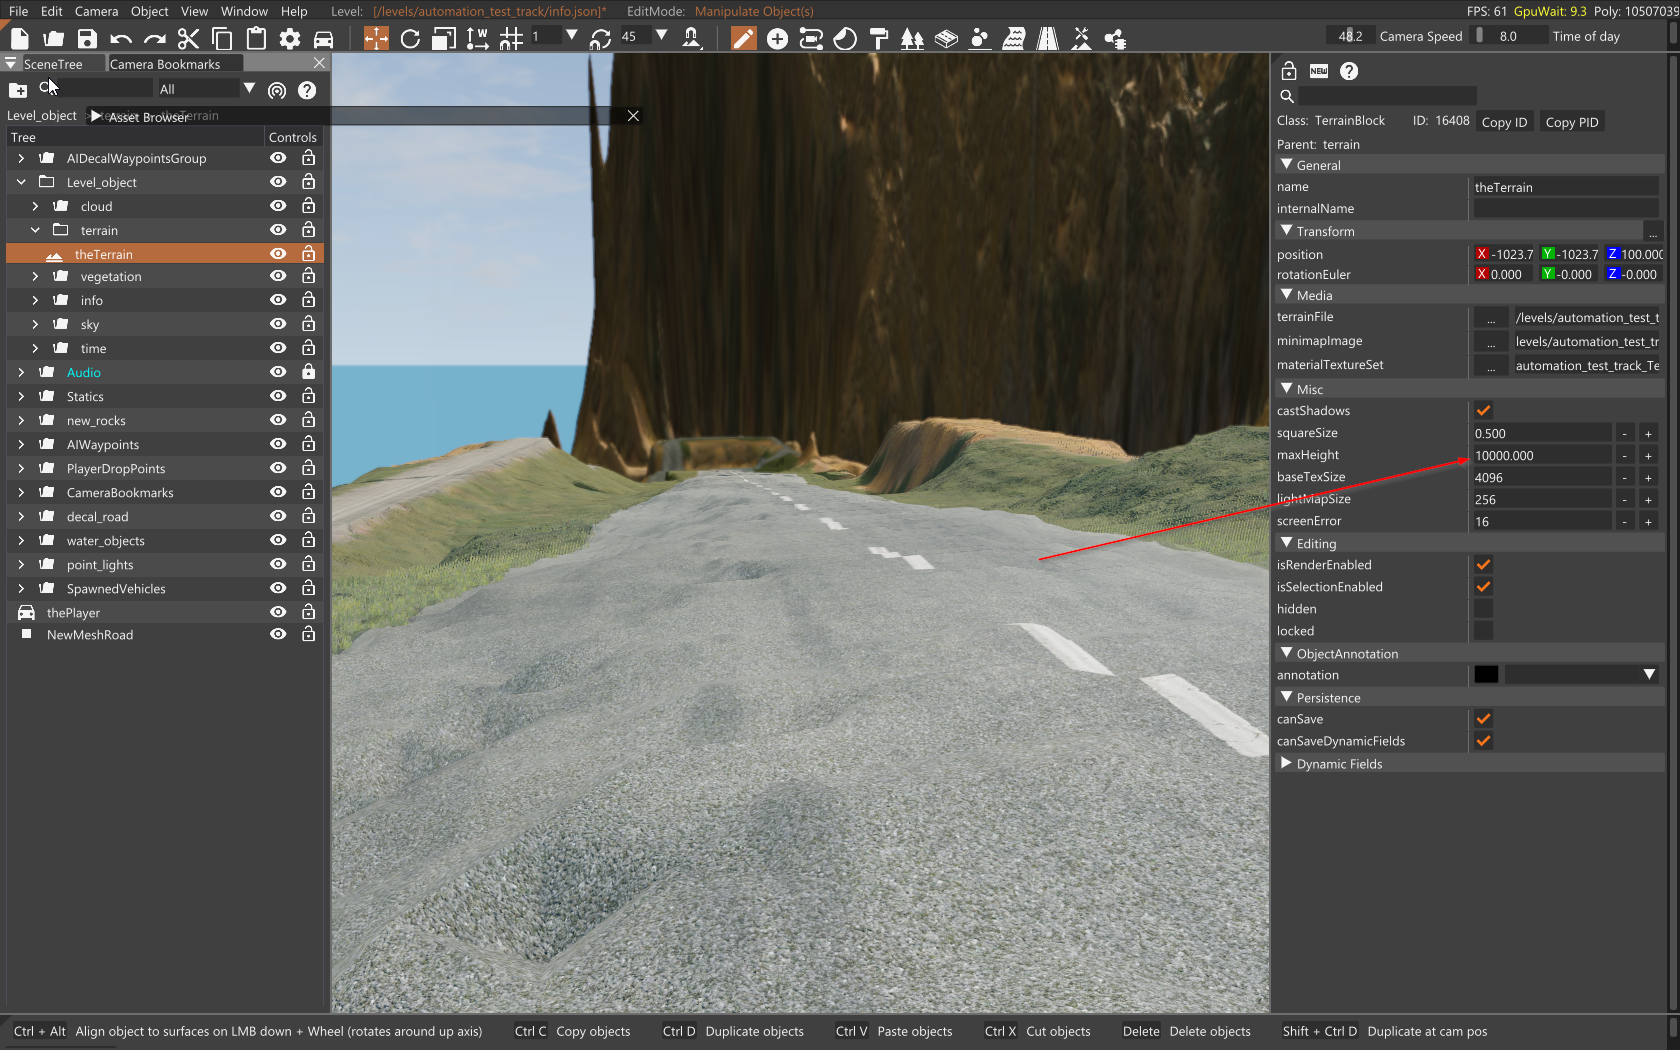Open inspector help question mark icon
The width and height of the screenshot is (1680, 1050).
(1349, 71)
